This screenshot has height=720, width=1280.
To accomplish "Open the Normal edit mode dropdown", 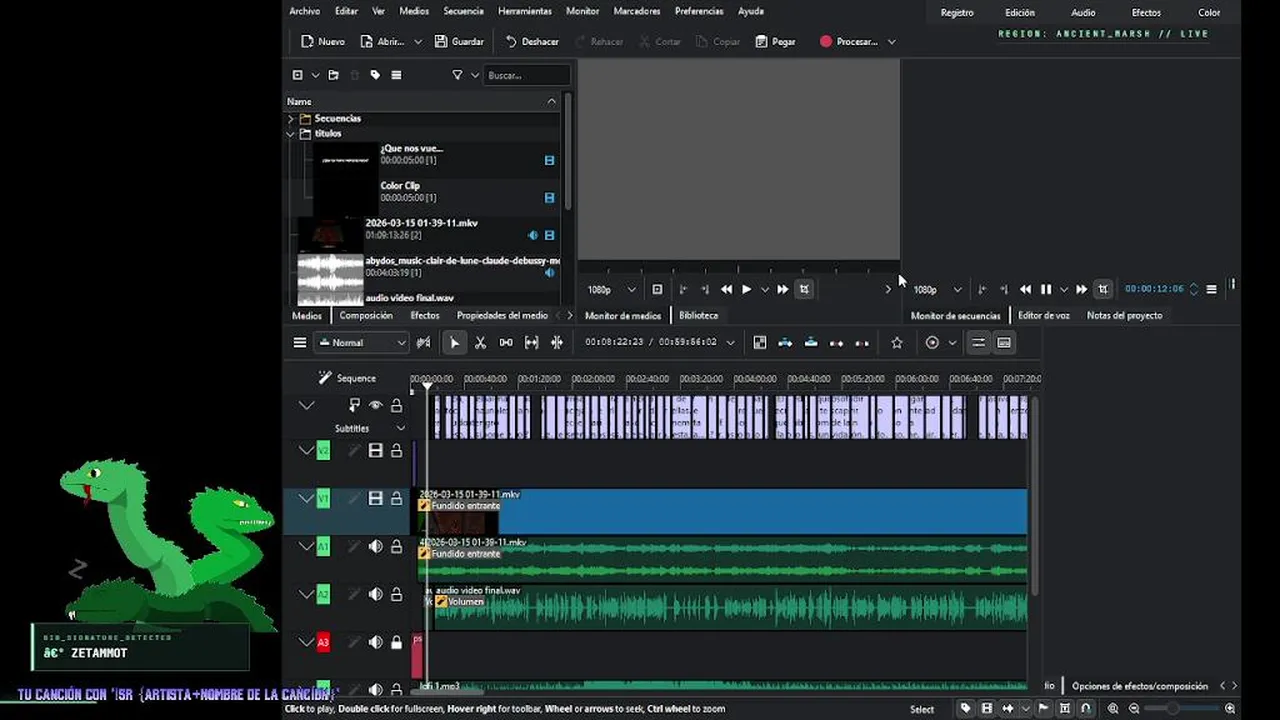I will click(363, 343).
